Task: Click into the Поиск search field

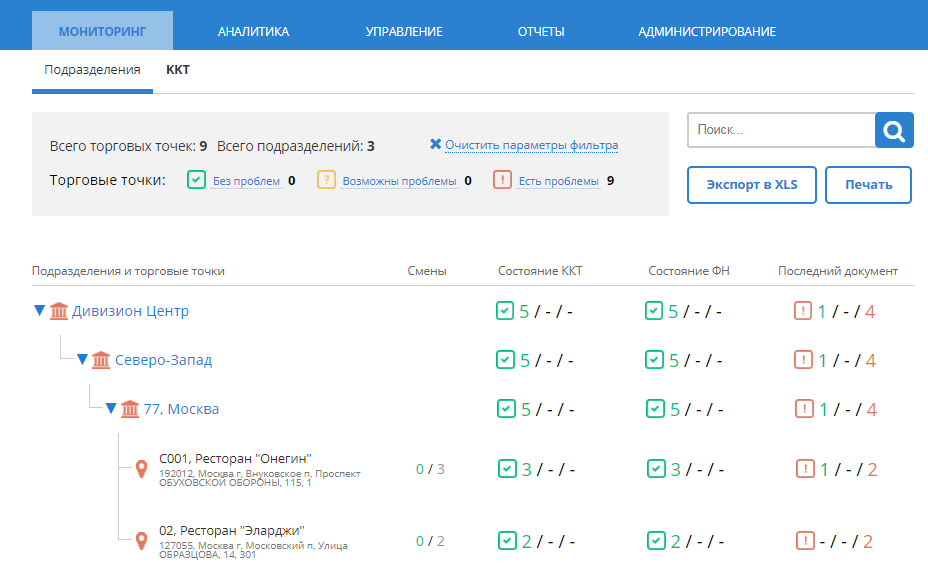Action: pyautogui.click(x=780, y=130)
